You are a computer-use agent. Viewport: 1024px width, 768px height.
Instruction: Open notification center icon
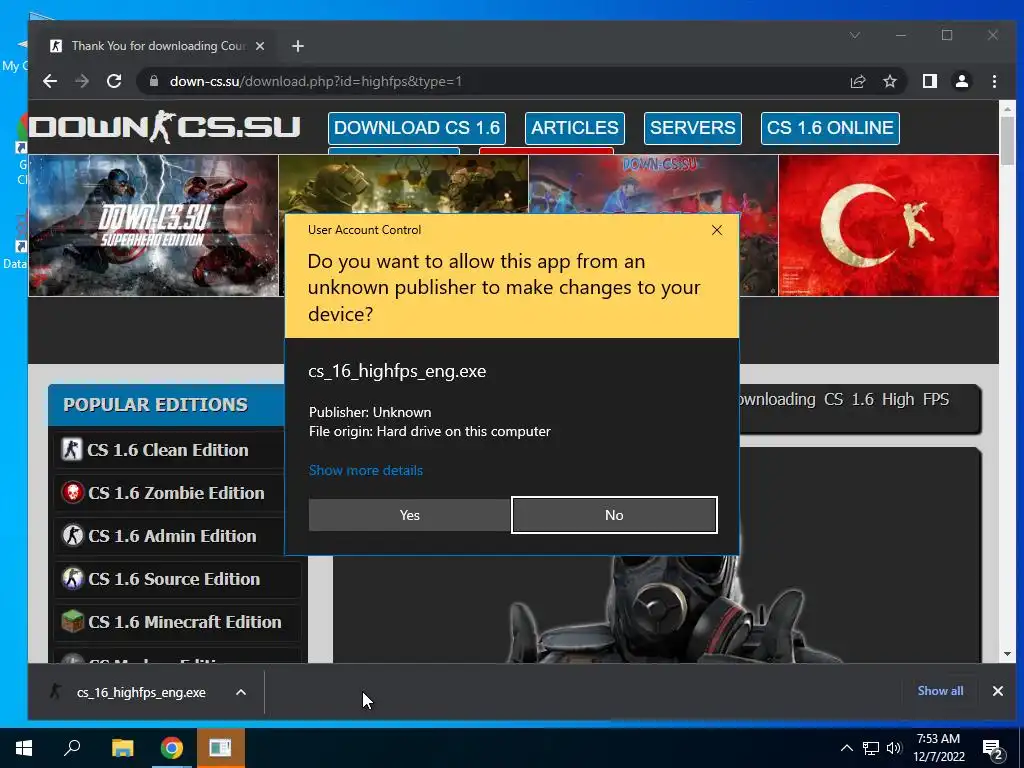pos(994,750)
